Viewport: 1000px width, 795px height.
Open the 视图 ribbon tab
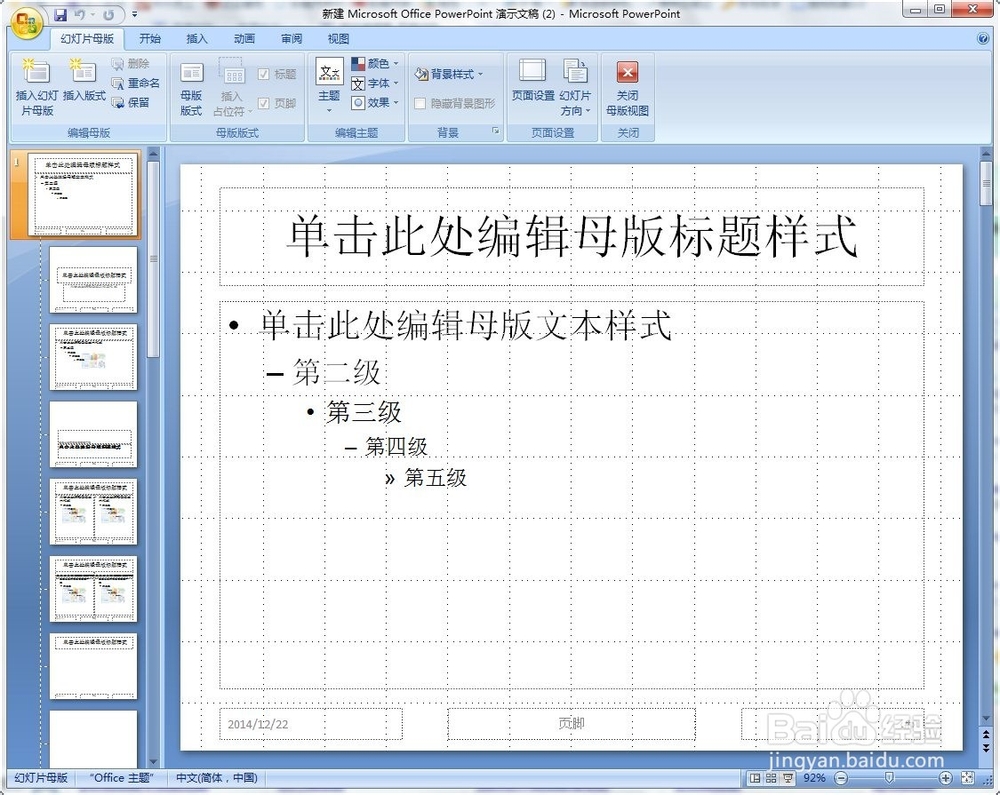pyautogui.click(x=337, y=38)
